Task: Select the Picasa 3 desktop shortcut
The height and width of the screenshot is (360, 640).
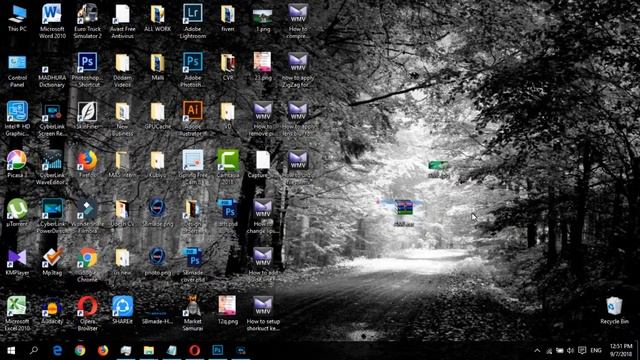Action: click(17, 165)
